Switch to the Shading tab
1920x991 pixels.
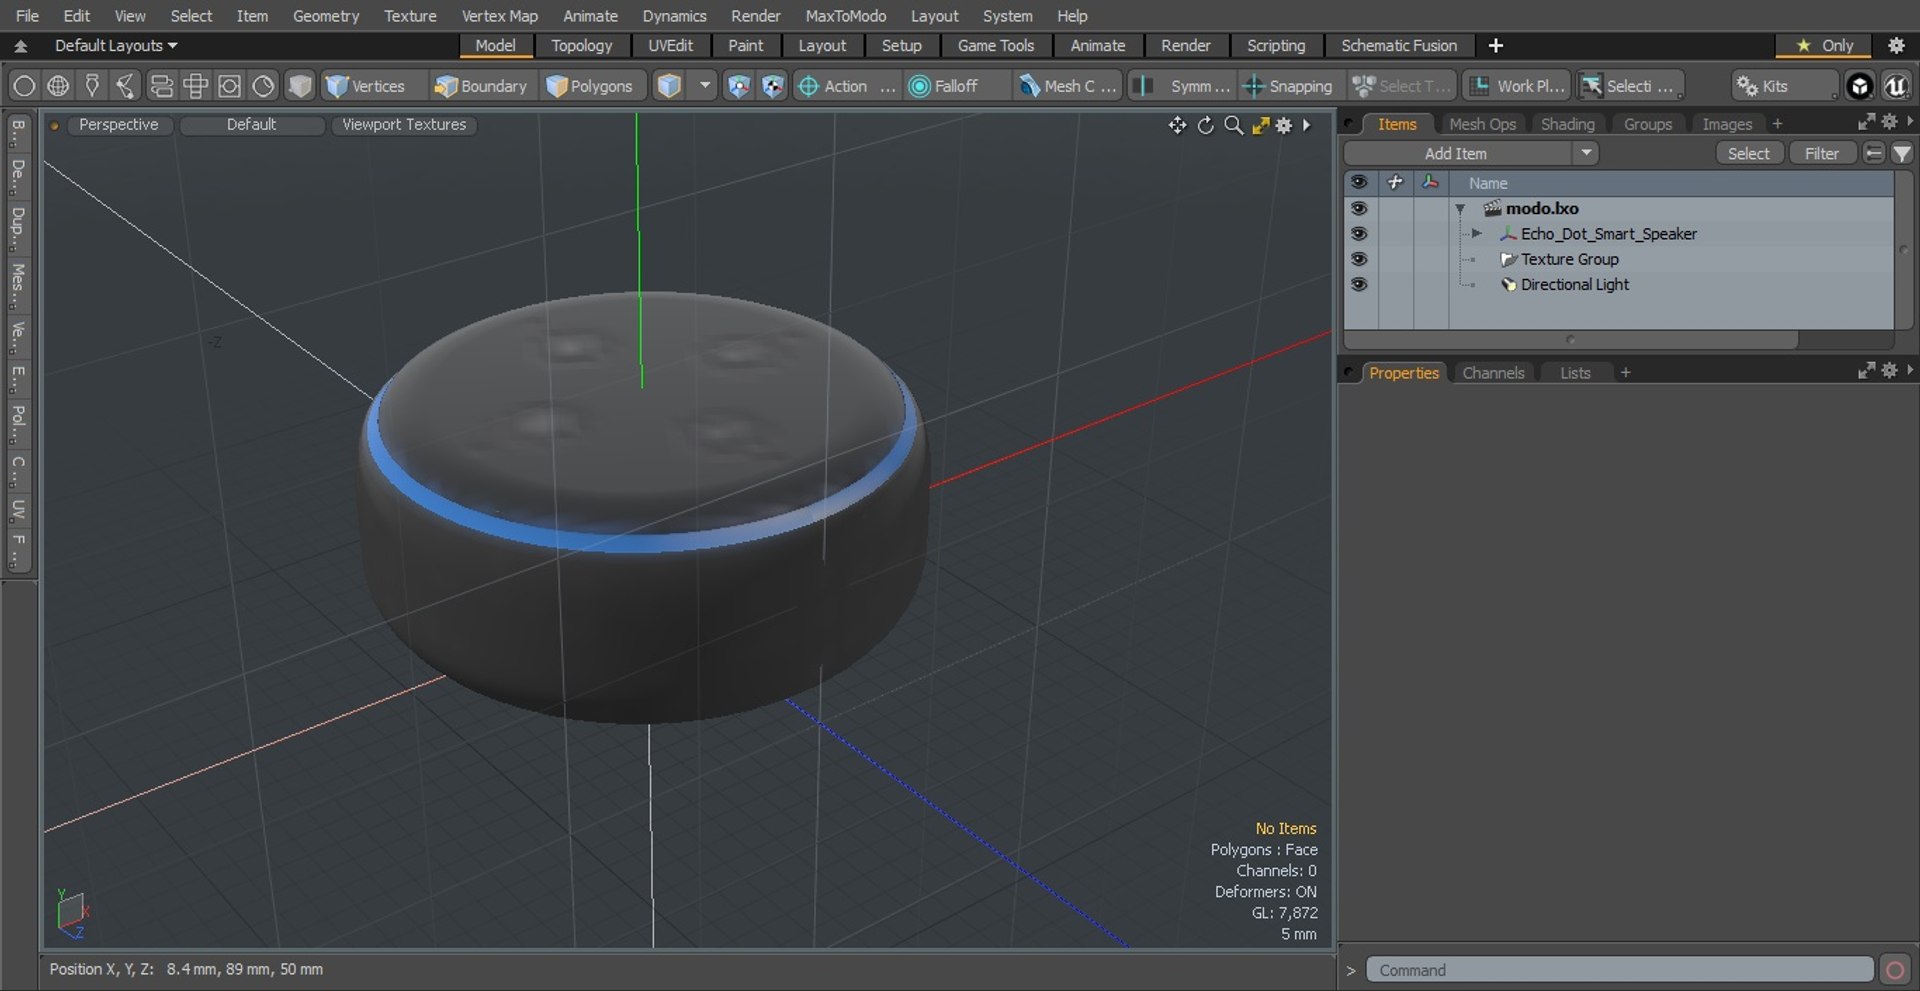[x=1567, y=124]
